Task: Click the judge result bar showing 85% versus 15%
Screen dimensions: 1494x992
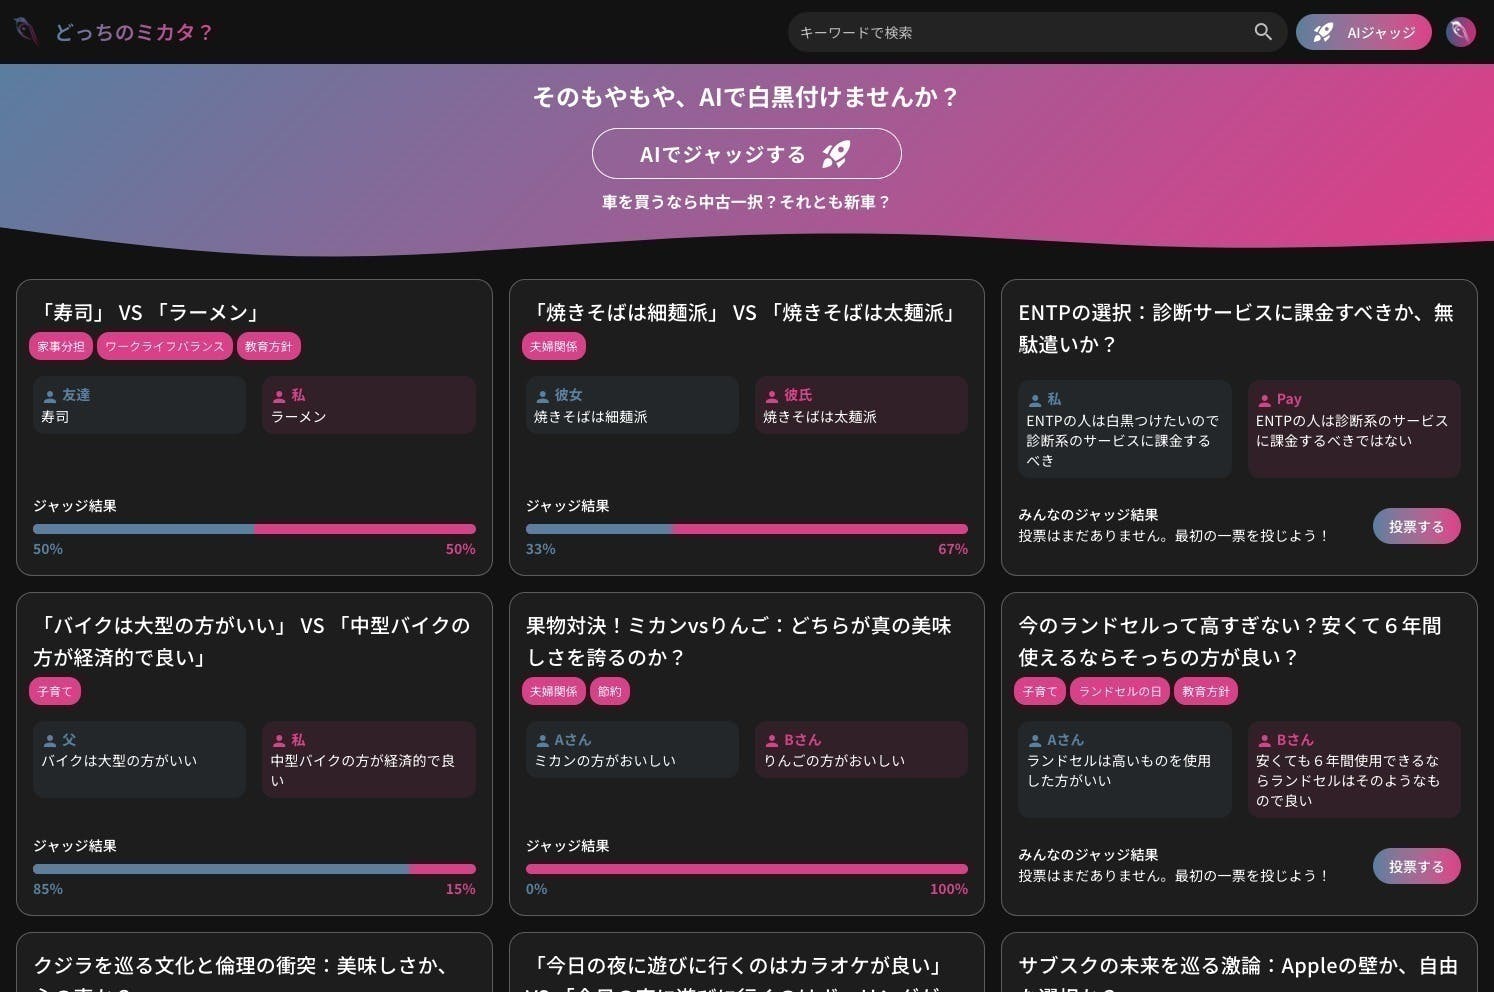Action: click(x=254, y=868)
